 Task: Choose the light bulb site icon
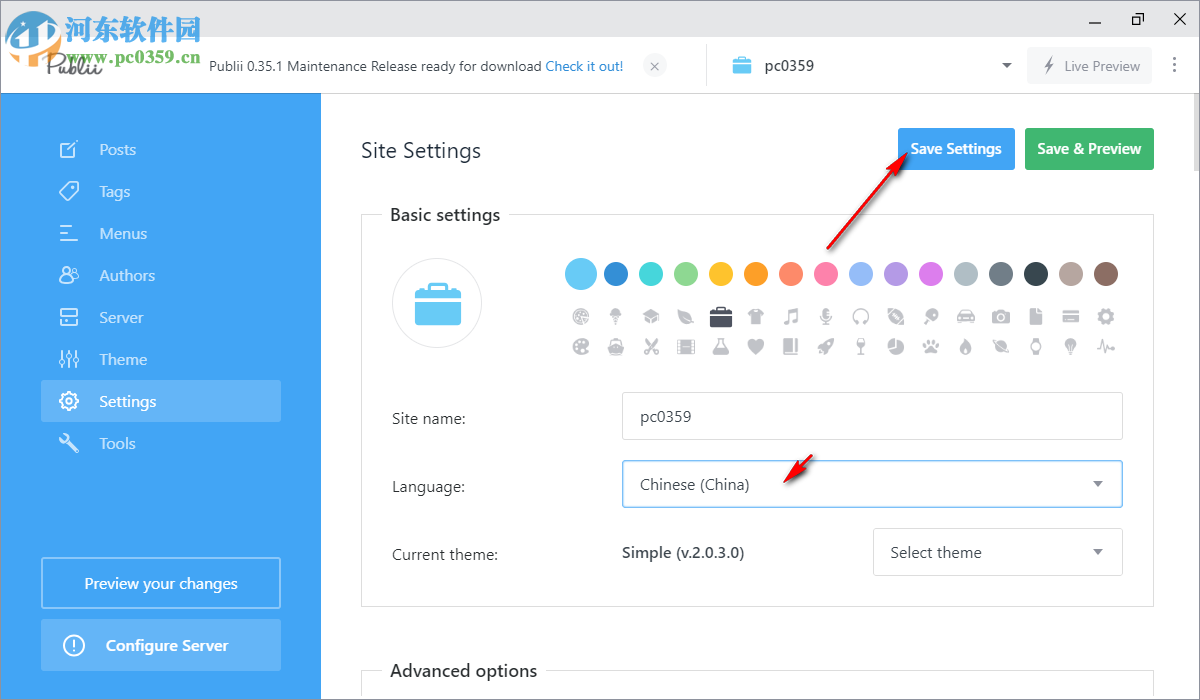tap(1071, 347)
